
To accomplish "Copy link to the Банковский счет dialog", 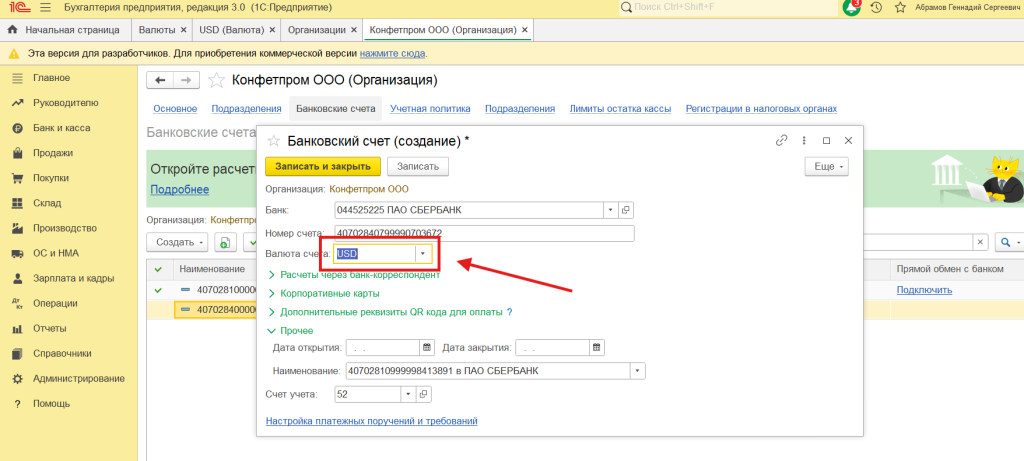I will click(781, 140).
